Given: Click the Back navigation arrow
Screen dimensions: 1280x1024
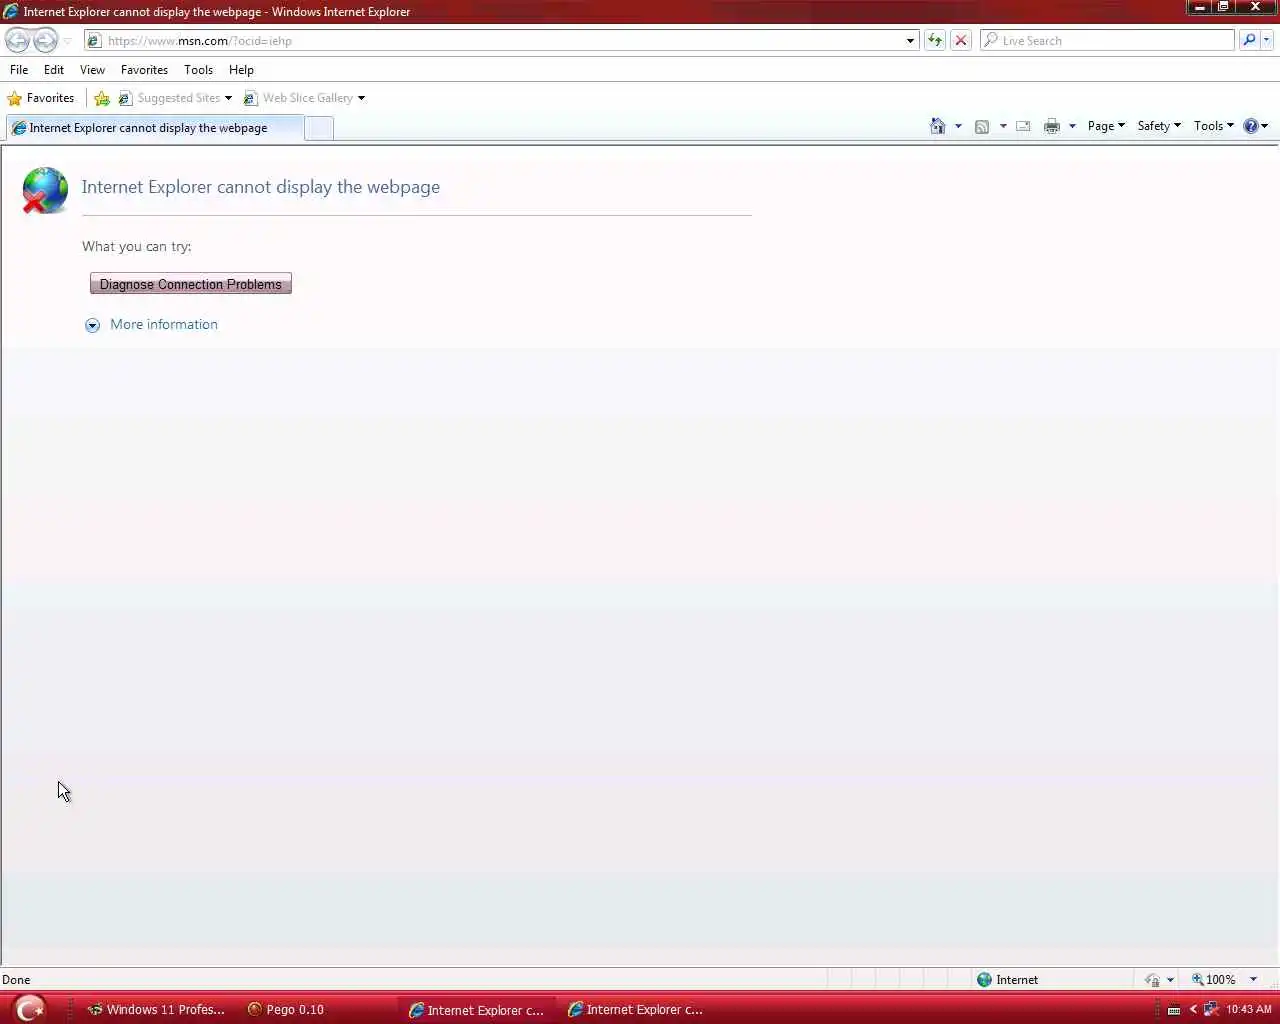Looking at the screenshot, I should (17, 41).
